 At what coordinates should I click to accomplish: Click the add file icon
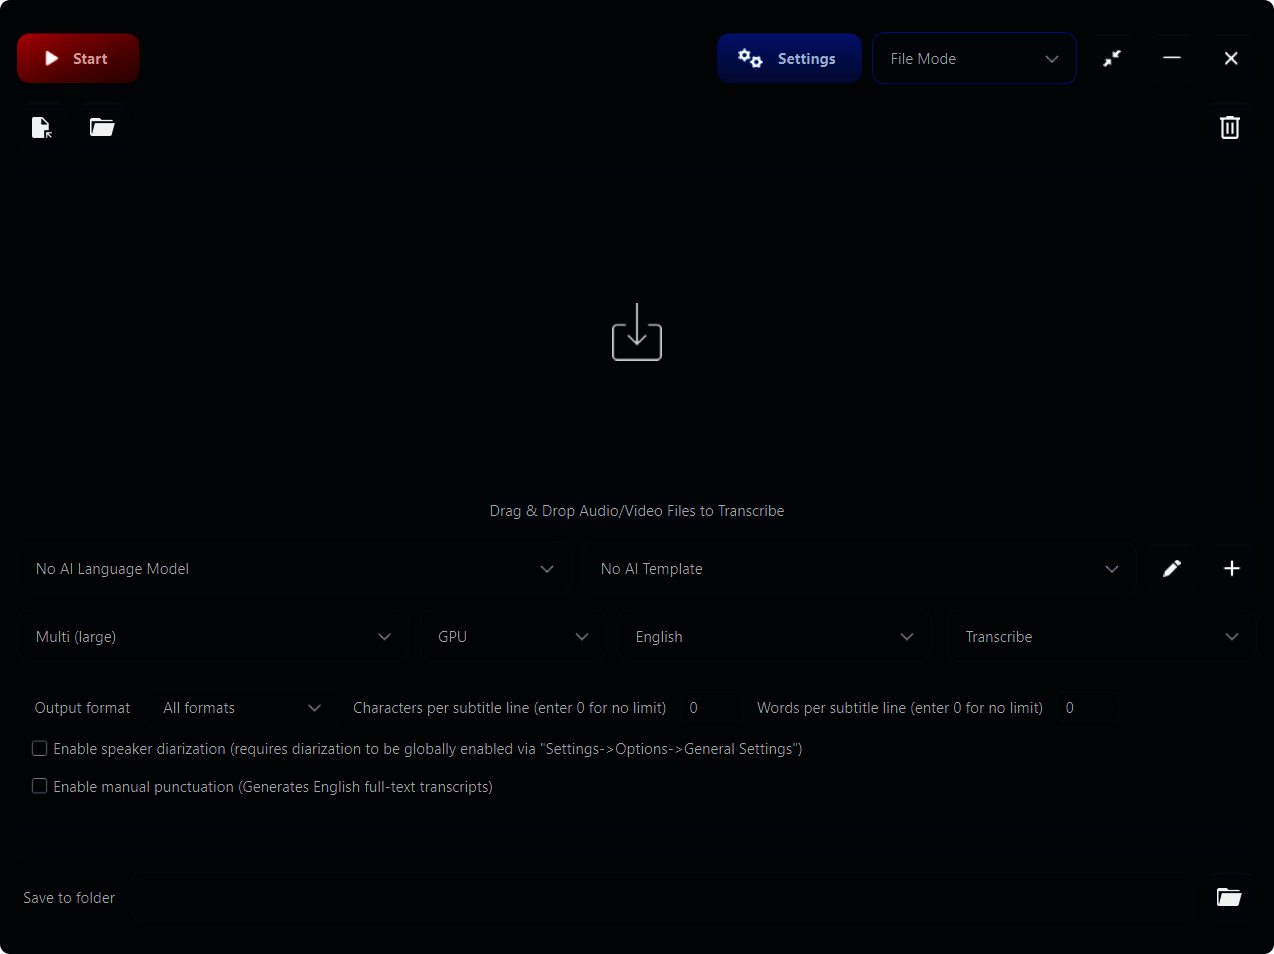[x=42, y=128]
